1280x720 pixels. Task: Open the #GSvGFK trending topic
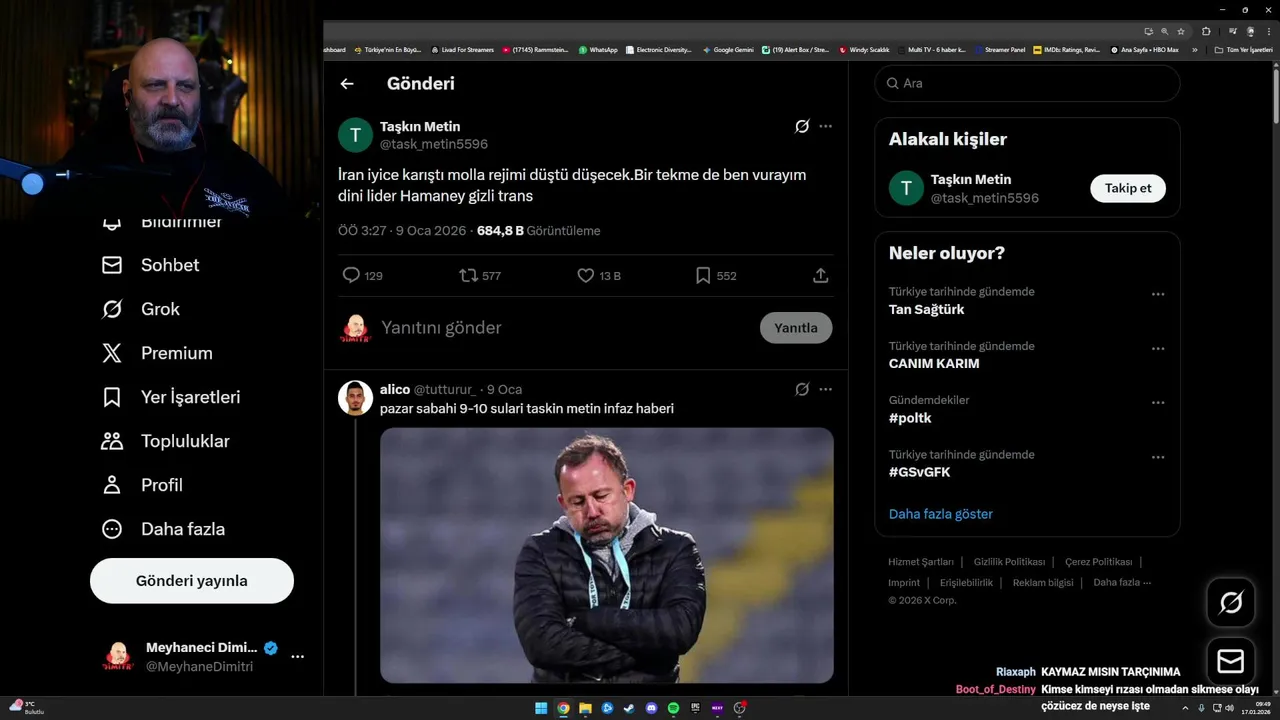[x=919, y=472]
